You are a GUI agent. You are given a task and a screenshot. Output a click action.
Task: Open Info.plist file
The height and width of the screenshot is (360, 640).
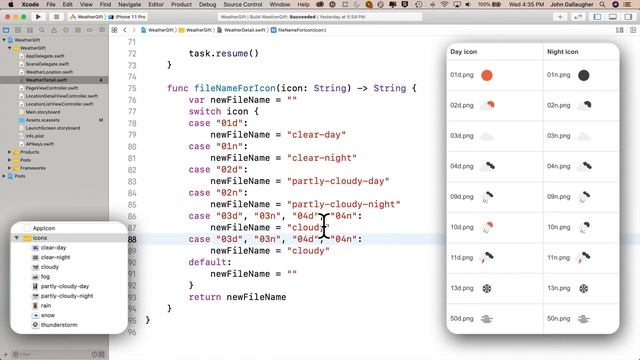35,136
